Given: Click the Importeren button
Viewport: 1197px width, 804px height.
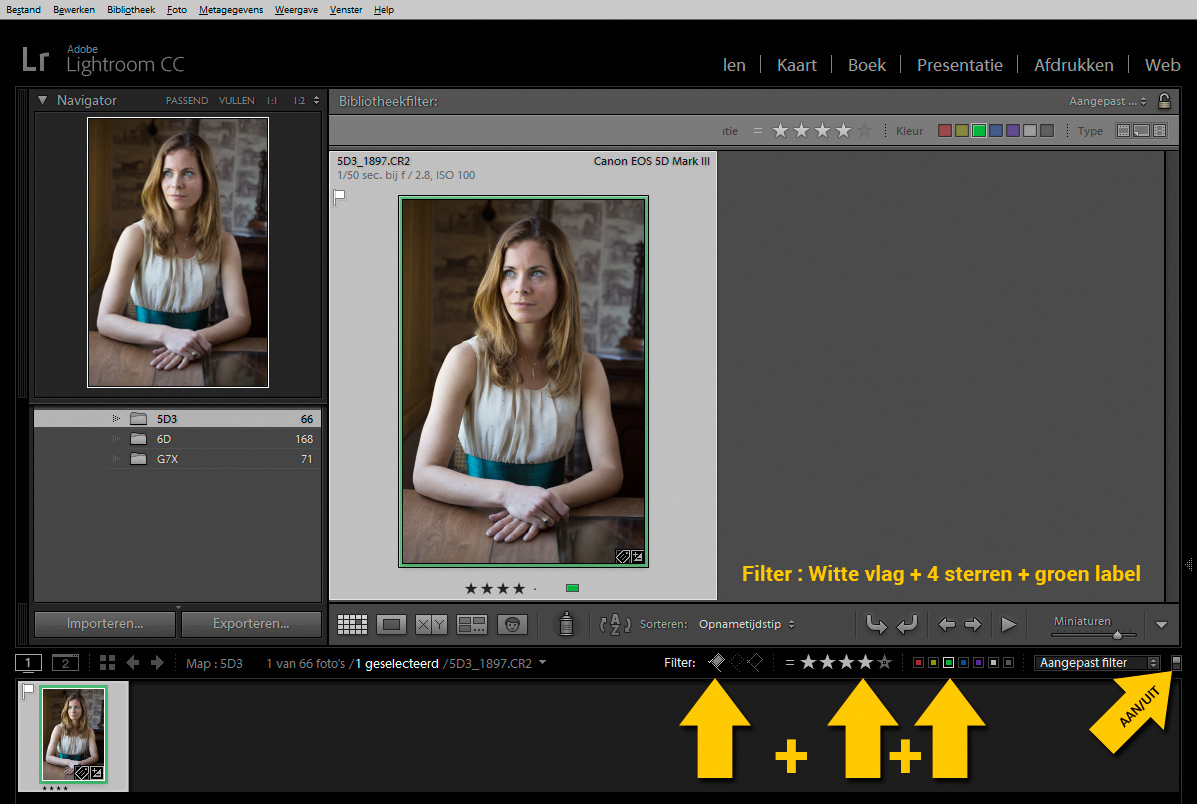Looking at the screenshot, I should tap(105, 624).
